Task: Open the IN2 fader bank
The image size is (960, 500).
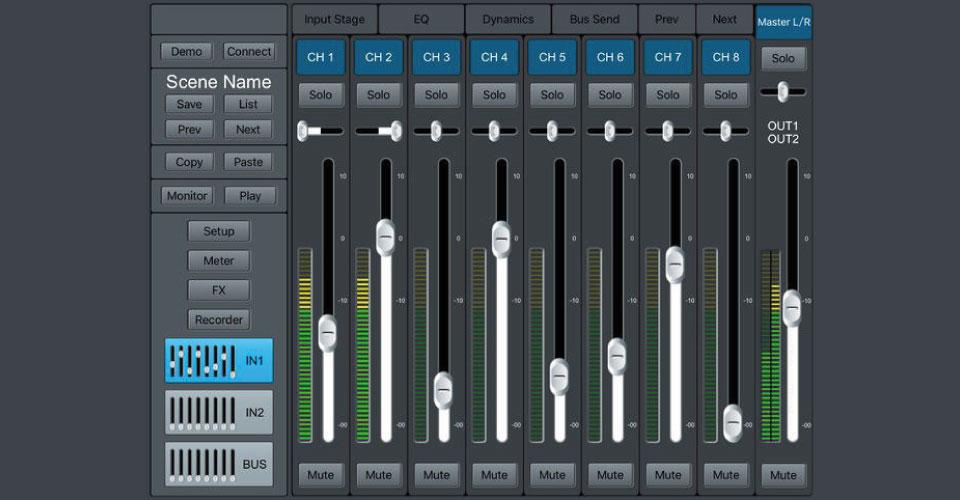Action: tap(218, 412)
